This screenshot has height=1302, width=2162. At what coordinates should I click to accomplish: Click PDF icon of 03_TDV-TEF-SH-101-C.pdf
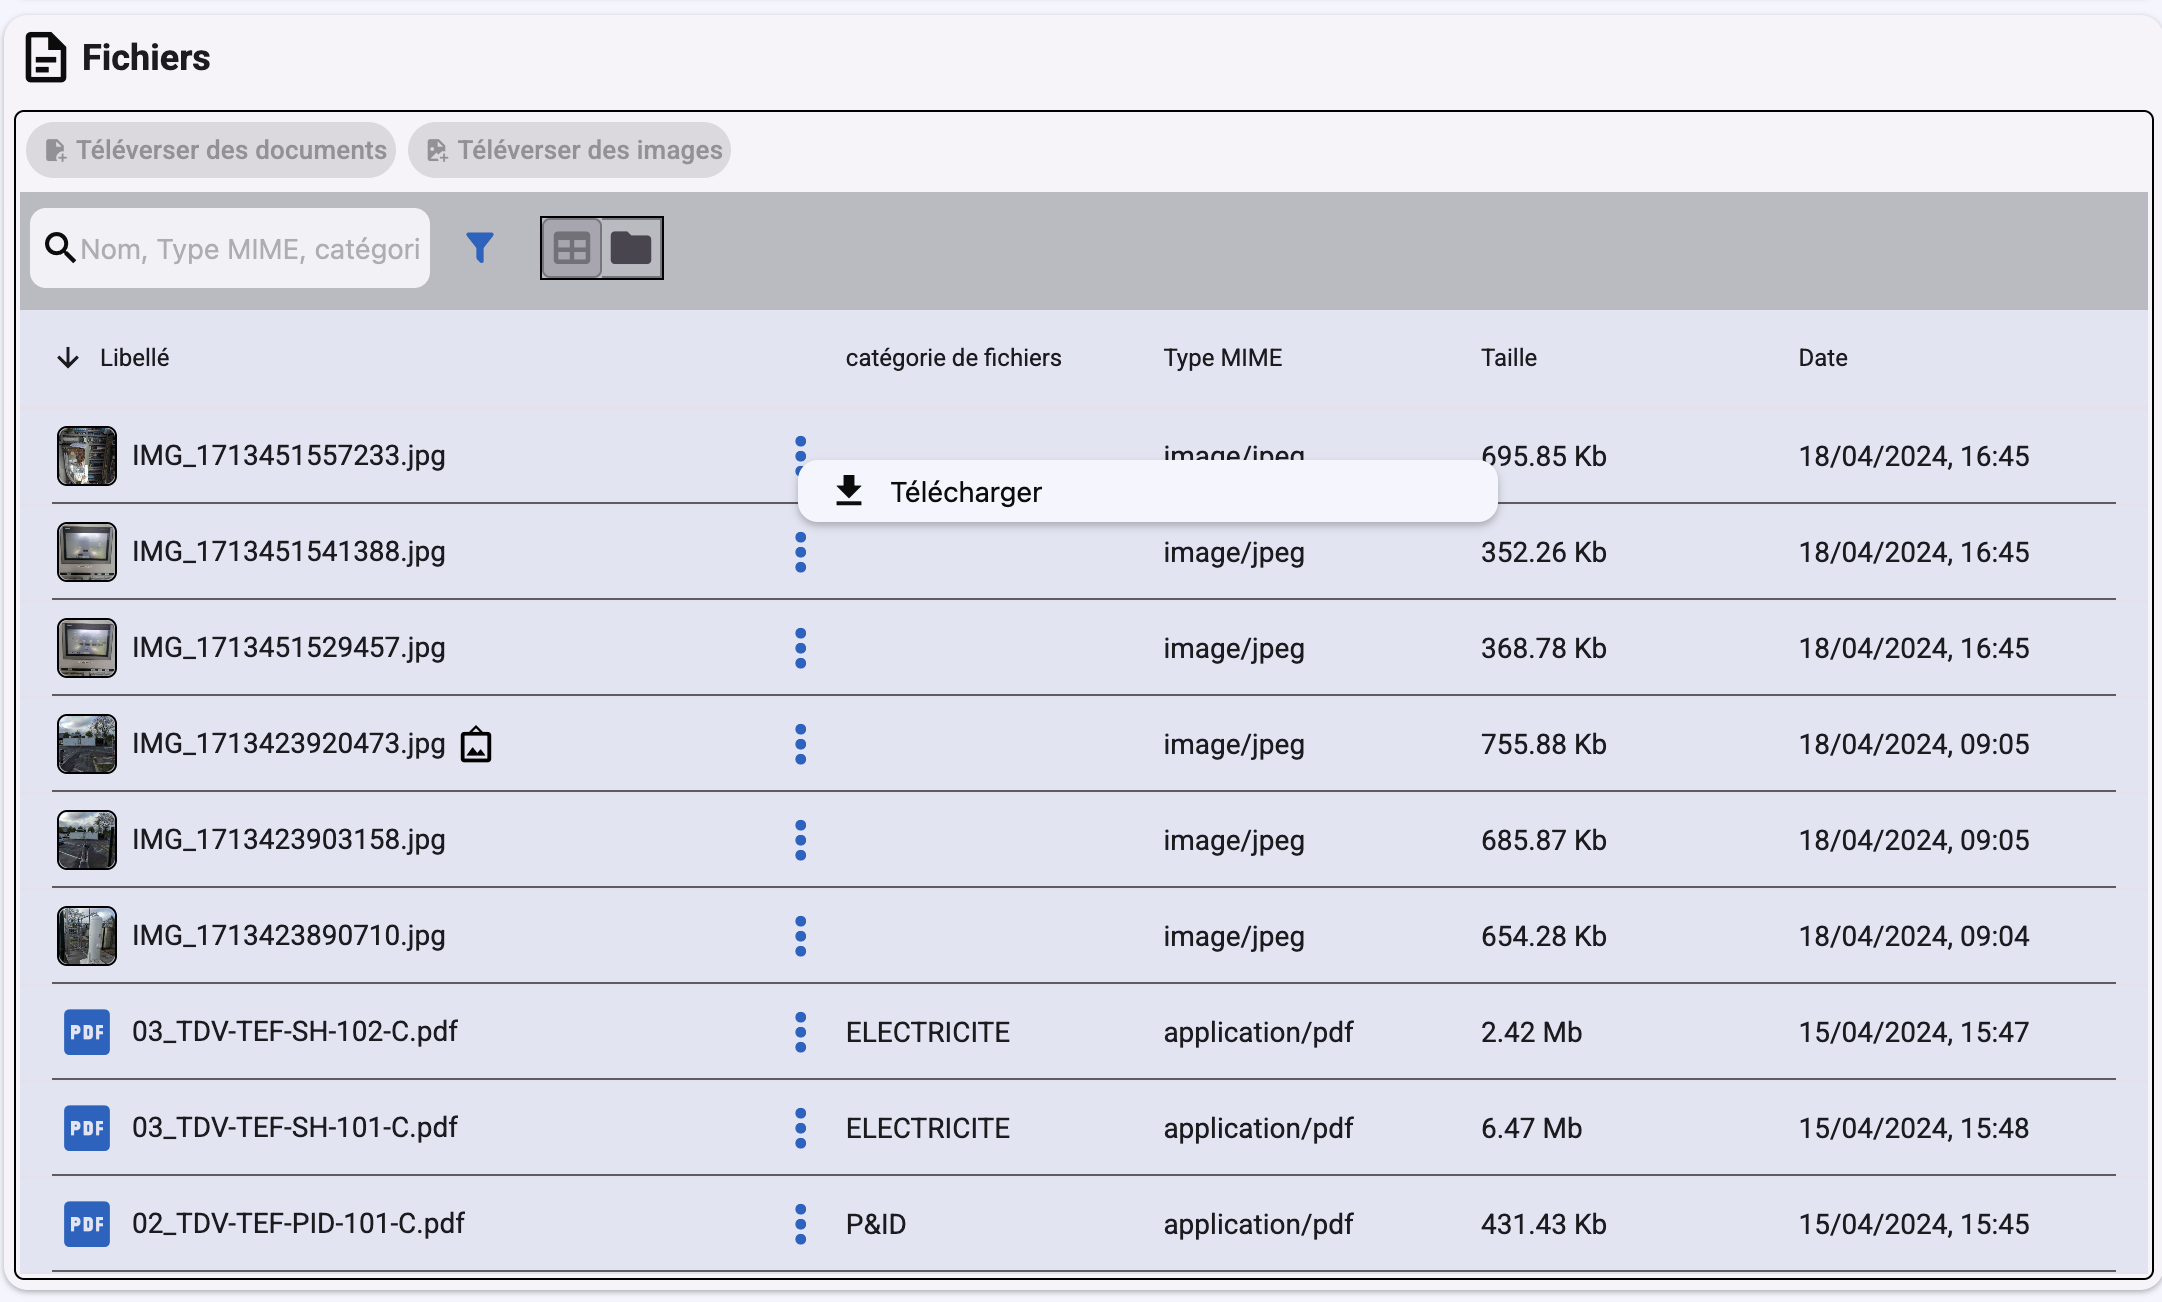(87, 1128)
